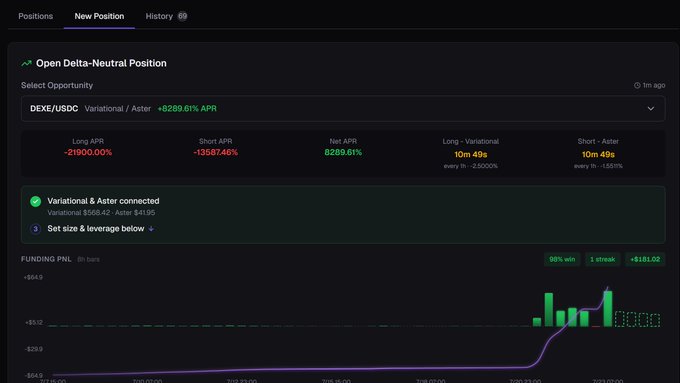Click the '1m ago' timestamp
The width and height of the screenshot is (680, 383).
coord(654,85)
